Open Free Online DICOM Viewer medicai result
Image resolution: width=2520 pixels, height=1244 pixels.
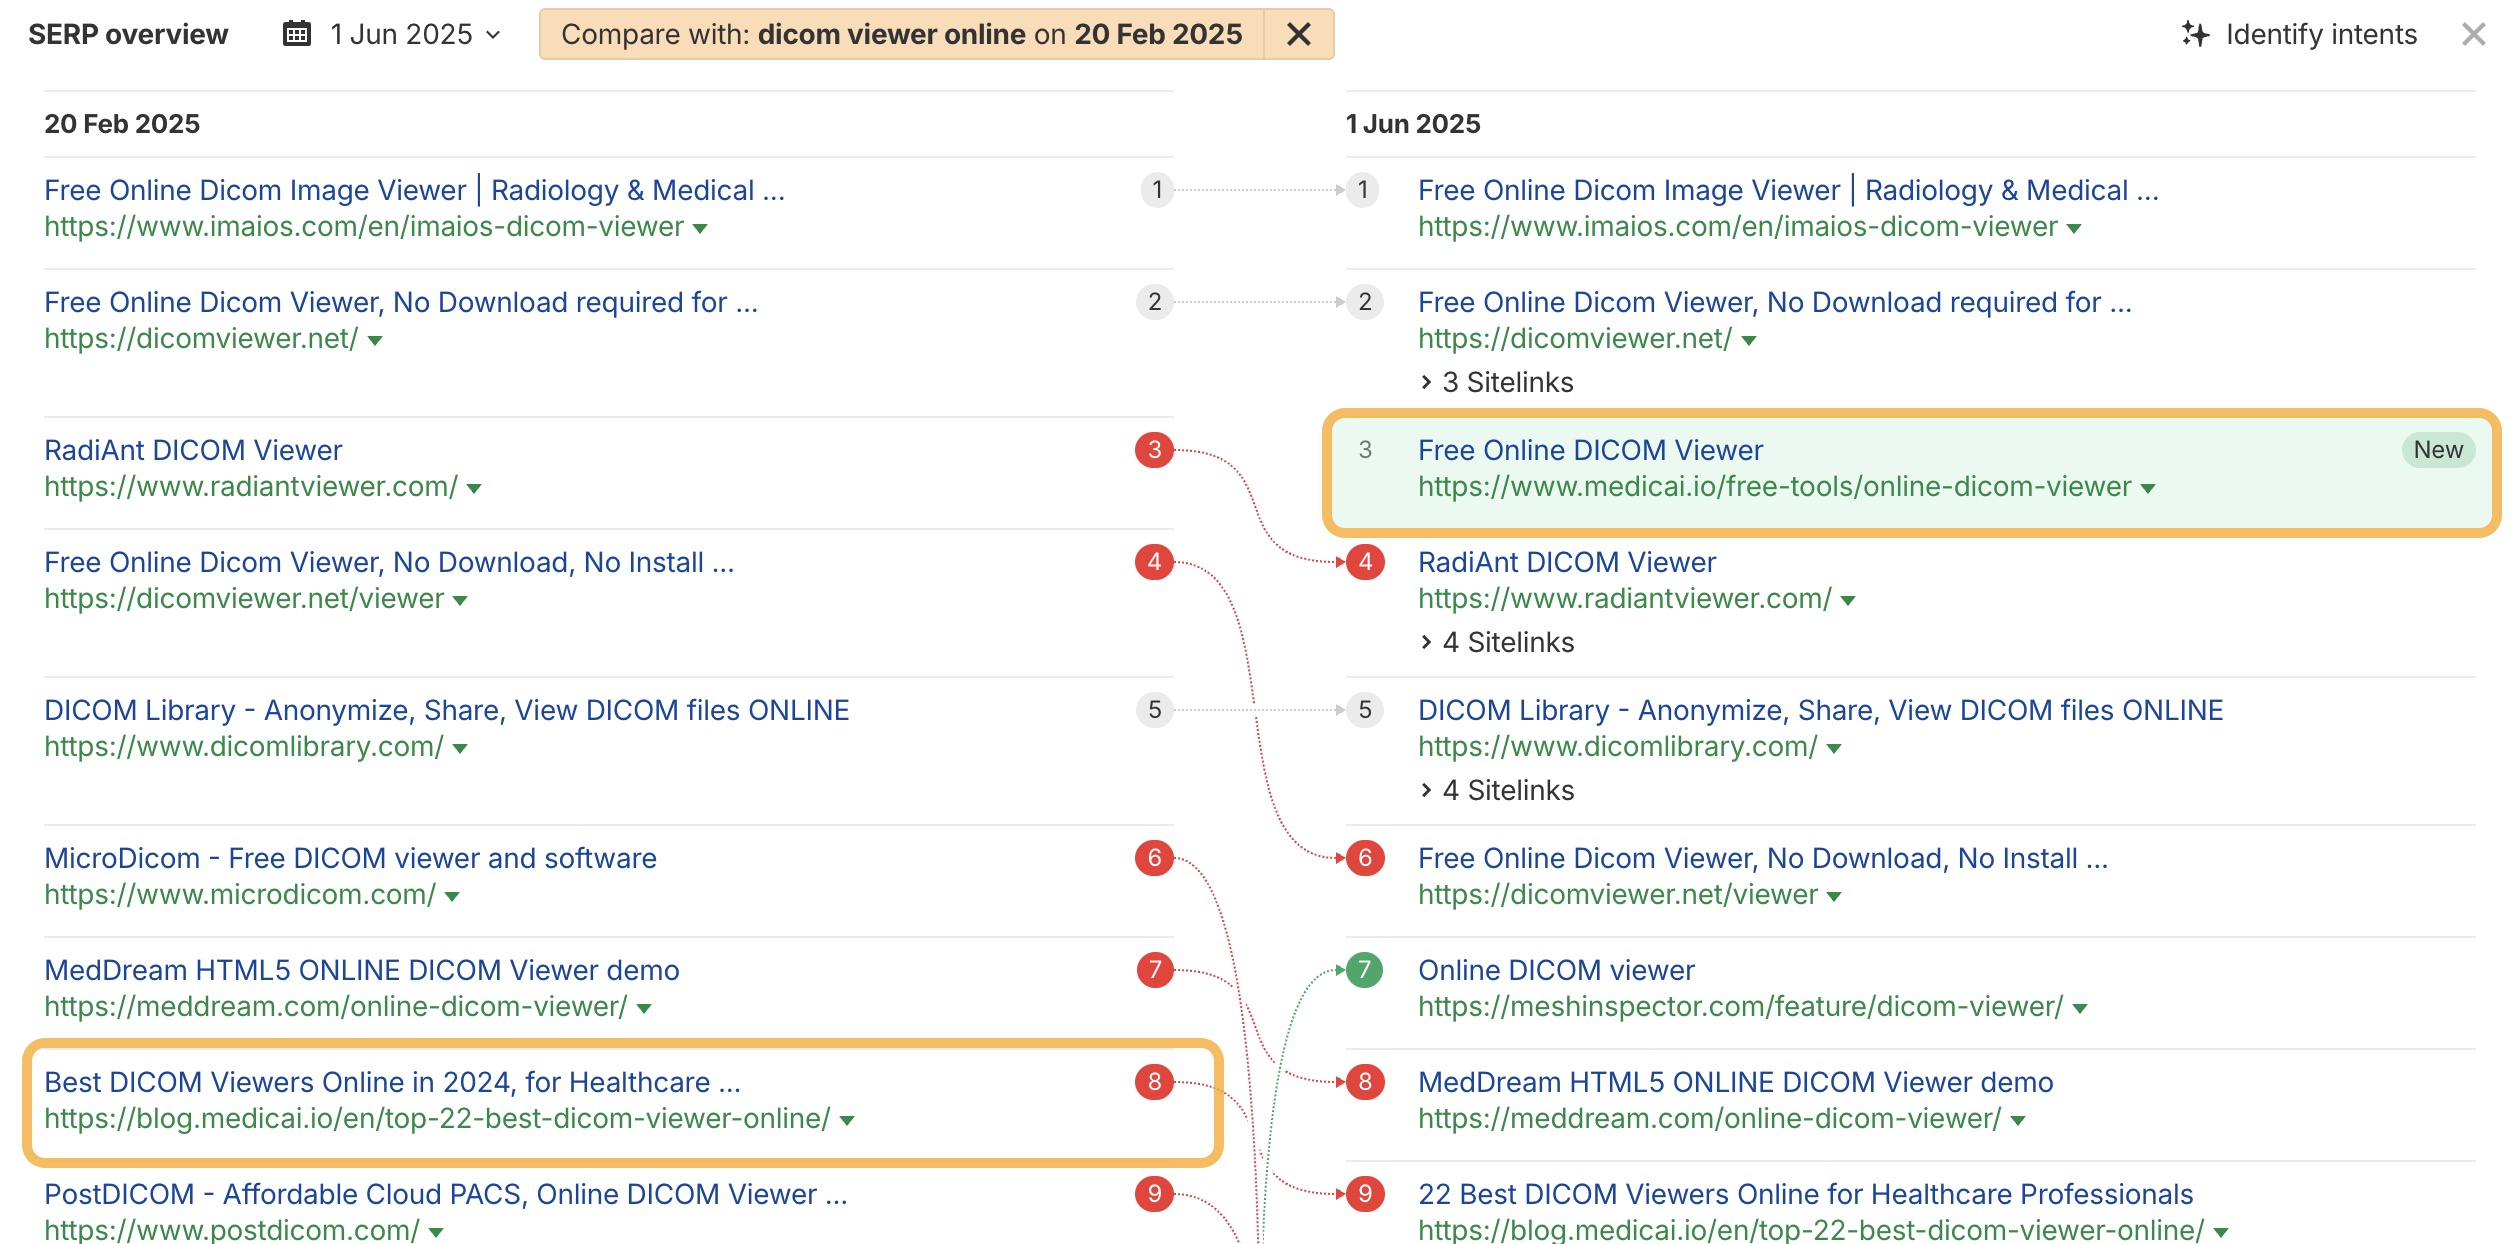tap(1590, 450)
